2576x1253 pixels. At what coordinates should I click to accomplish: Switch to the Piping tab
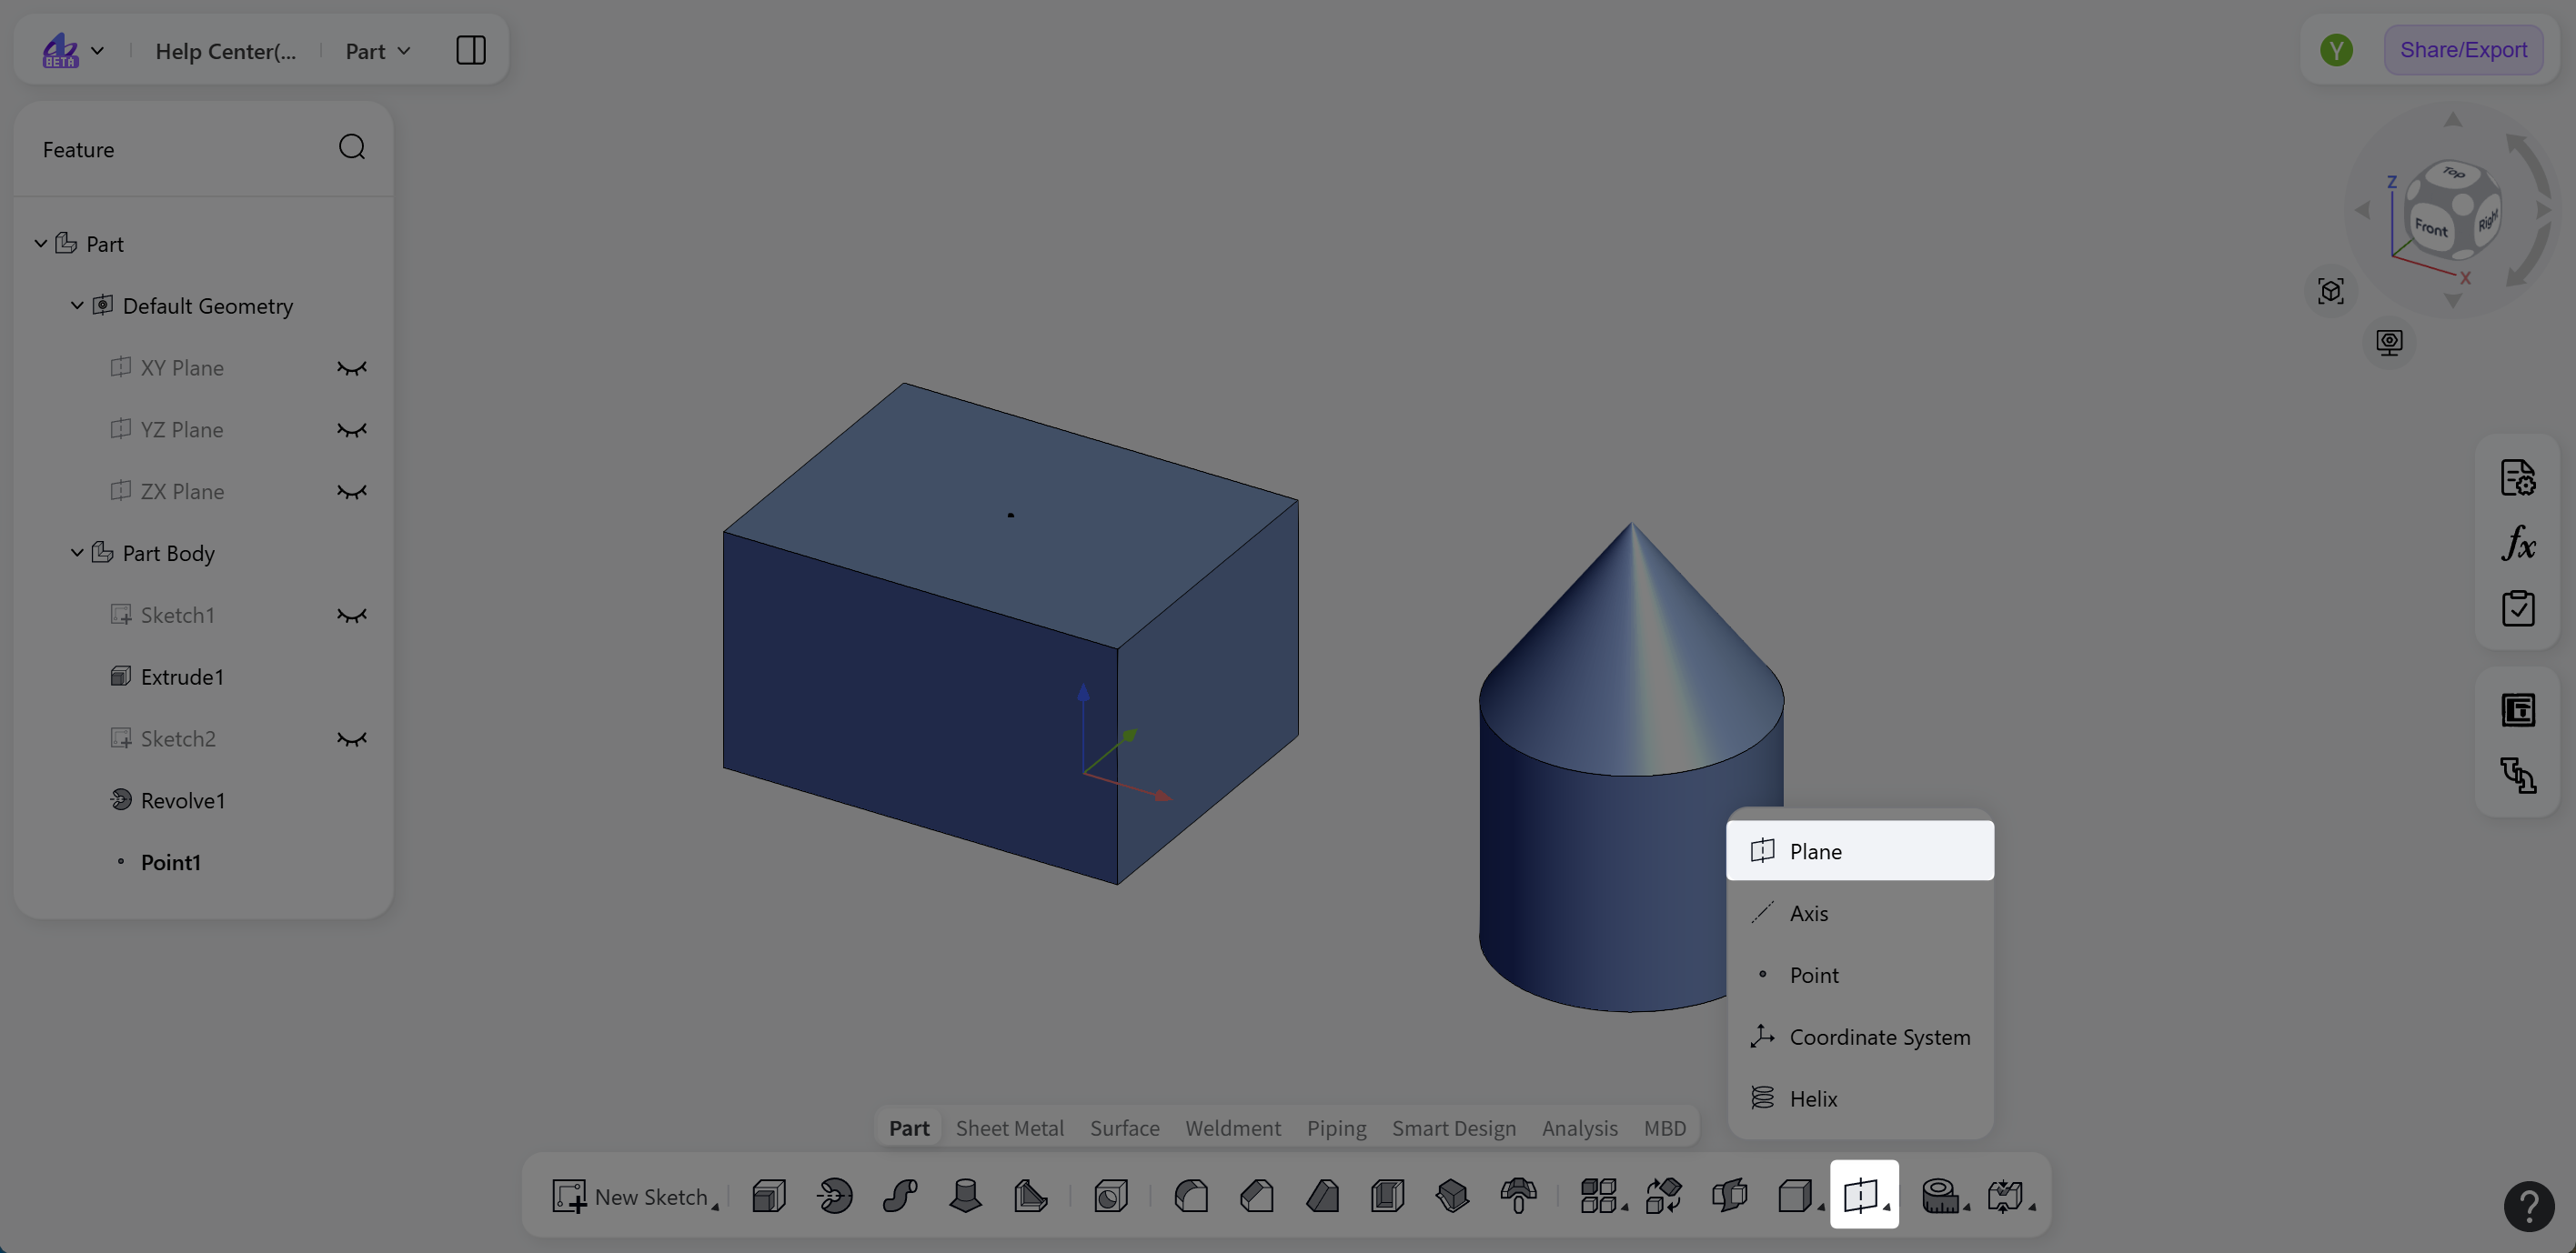click(1336, 1128)
